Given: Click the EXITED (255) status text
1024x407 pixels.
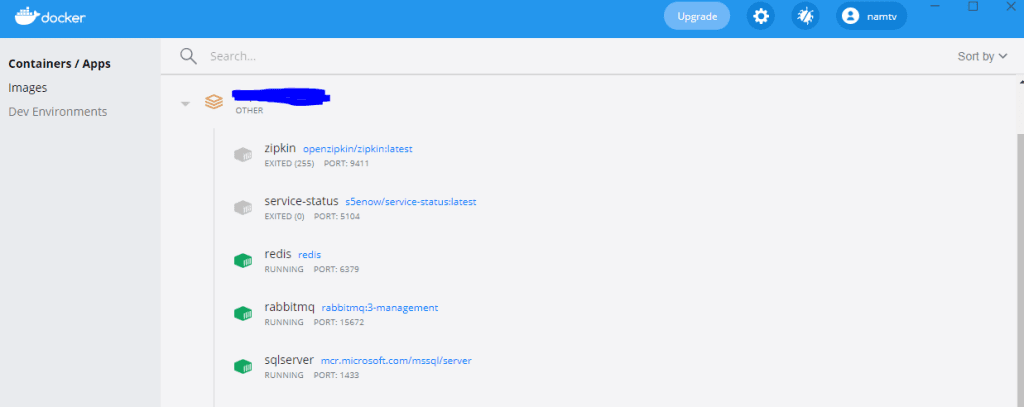Looking at the screenshot, I should (288, 163).
